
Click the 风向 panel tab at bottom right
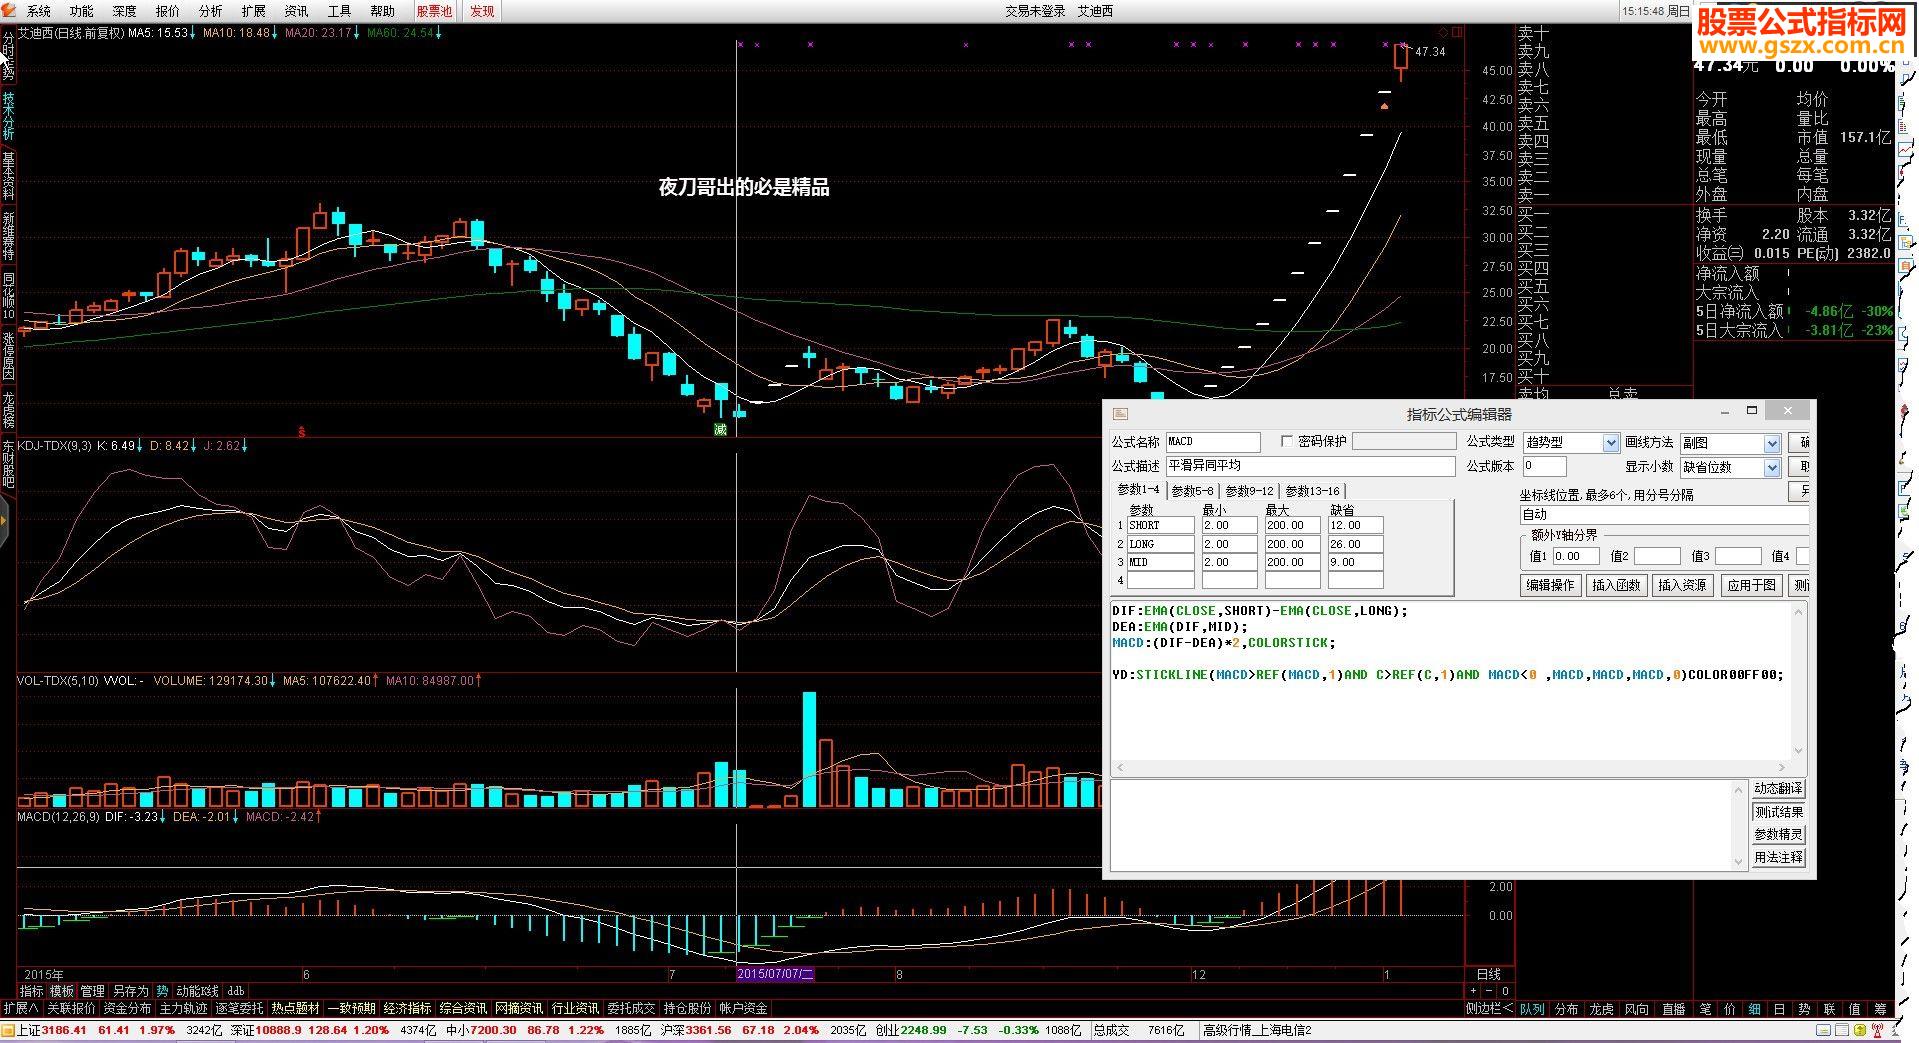(1637, 1009)
